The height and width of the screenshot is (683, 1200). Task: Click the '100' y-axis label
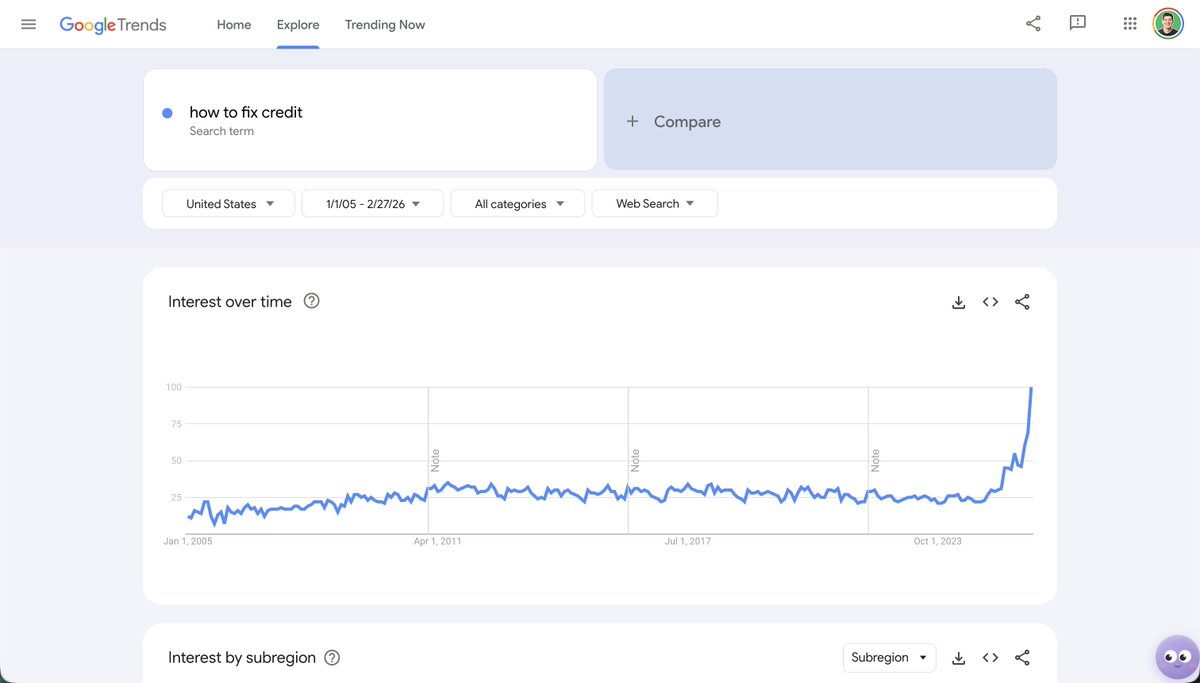click(x=173, y=387)
